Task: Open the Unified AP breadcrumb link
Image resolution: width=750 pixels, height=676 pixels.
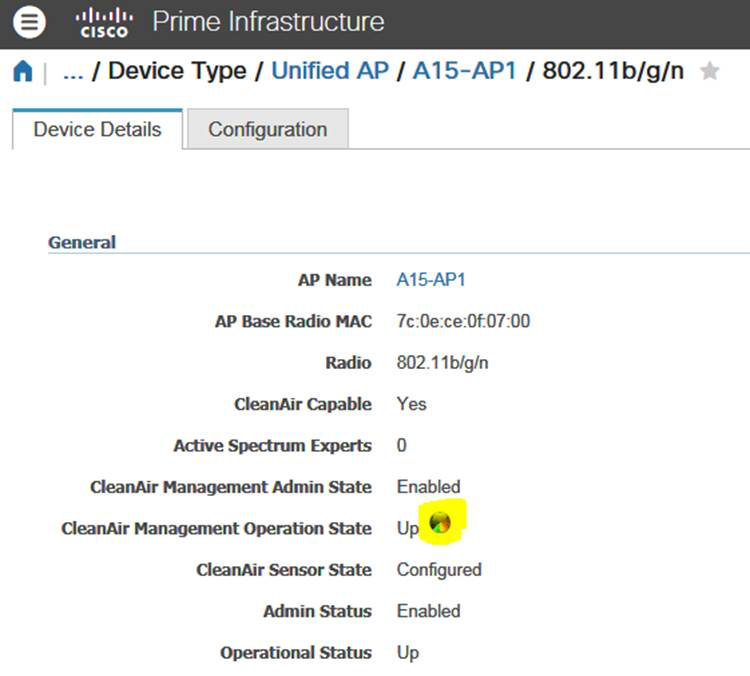Action: click(x=330, y=71)
